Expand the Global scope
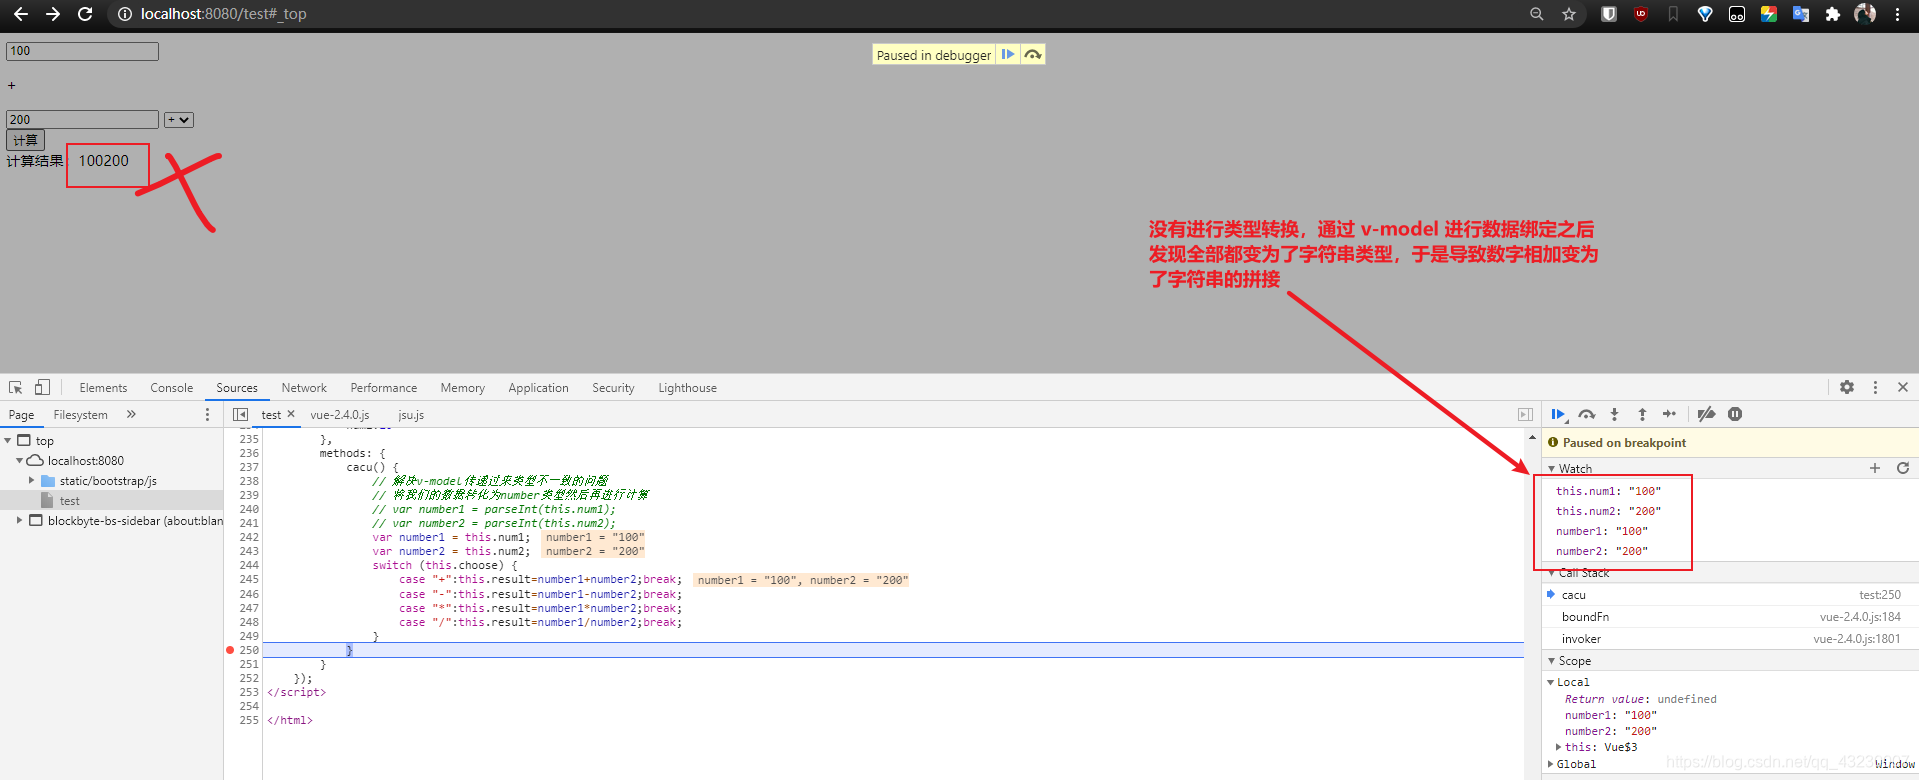The height and width of the screenshot is (780, 1919). coord(1551,764)
